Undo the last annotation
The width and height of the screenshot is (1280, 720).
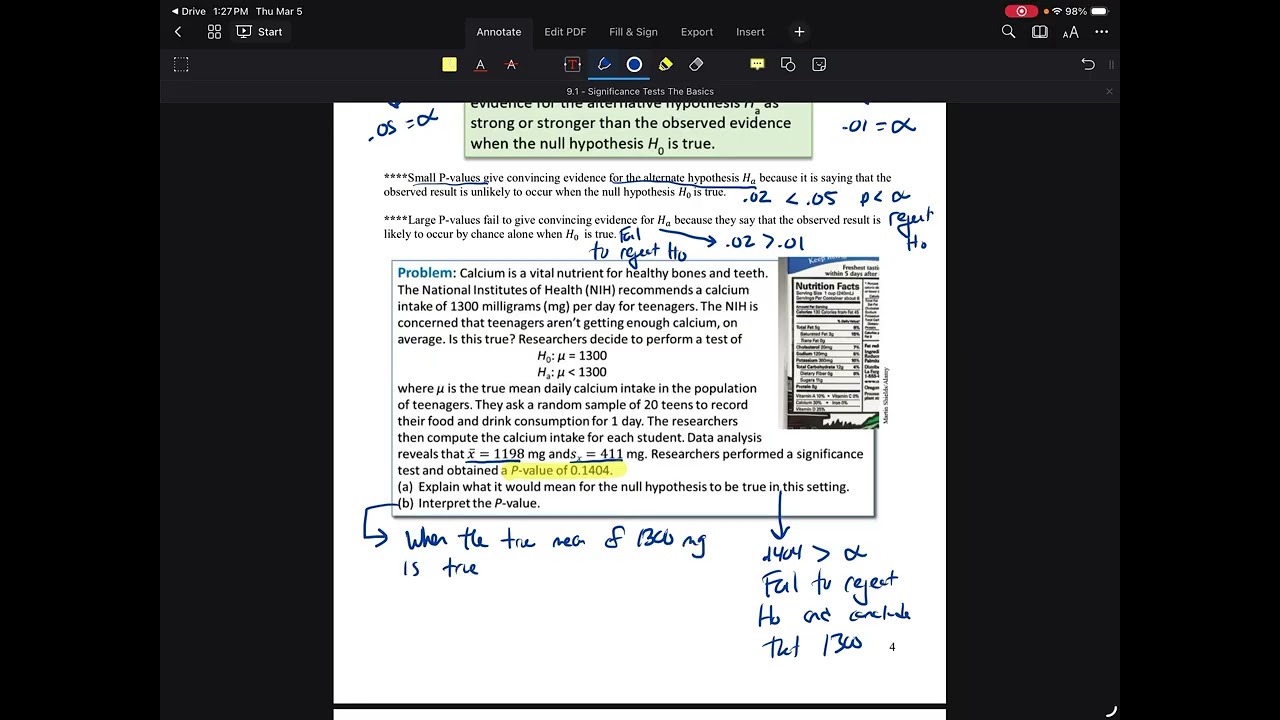pyautogui.click(x=1088, y=64)
